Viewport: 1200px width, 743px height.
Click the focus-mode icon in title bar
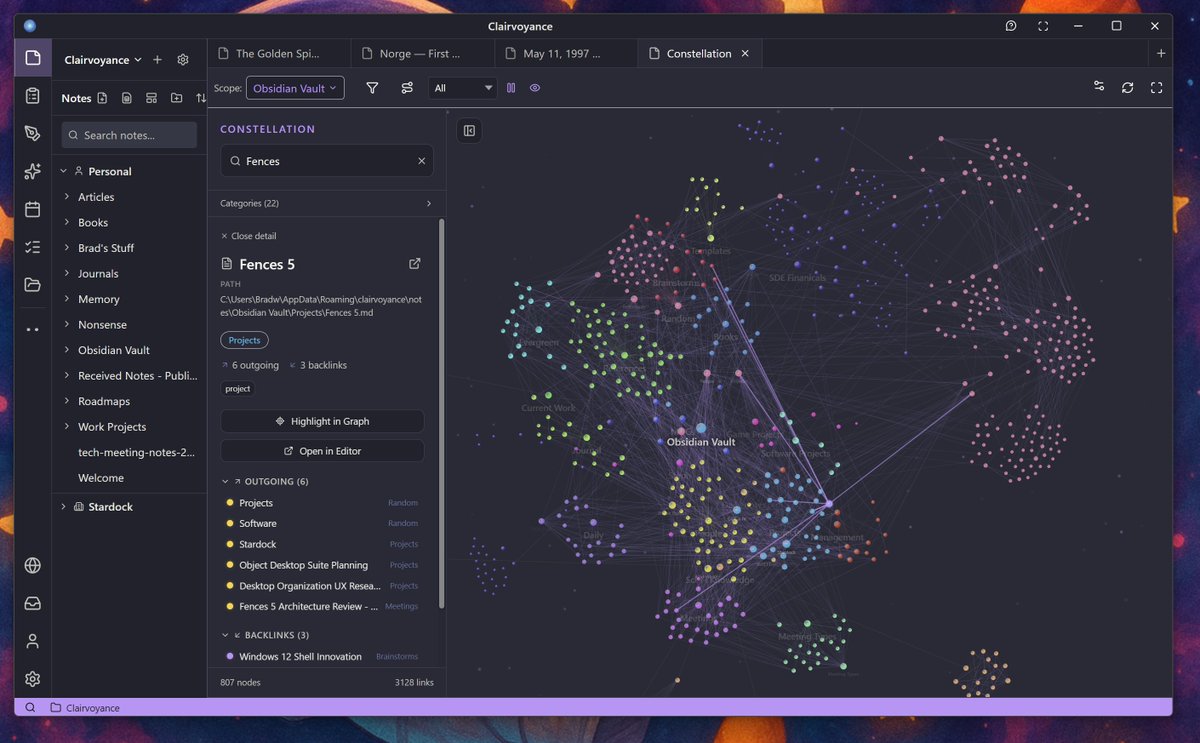pos(1043,26)
